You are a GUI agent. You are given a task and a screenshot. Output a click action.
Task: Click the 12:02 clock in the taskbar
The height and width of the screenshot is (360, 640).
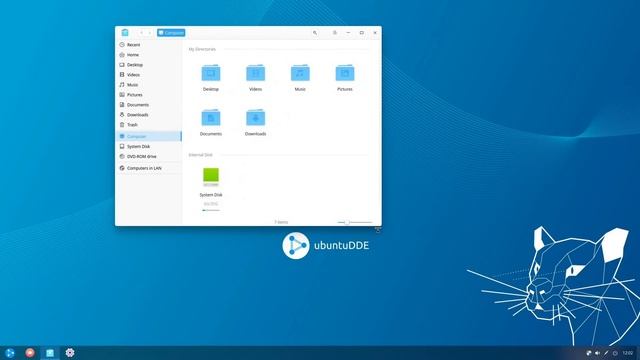click(x=628, y=353)
